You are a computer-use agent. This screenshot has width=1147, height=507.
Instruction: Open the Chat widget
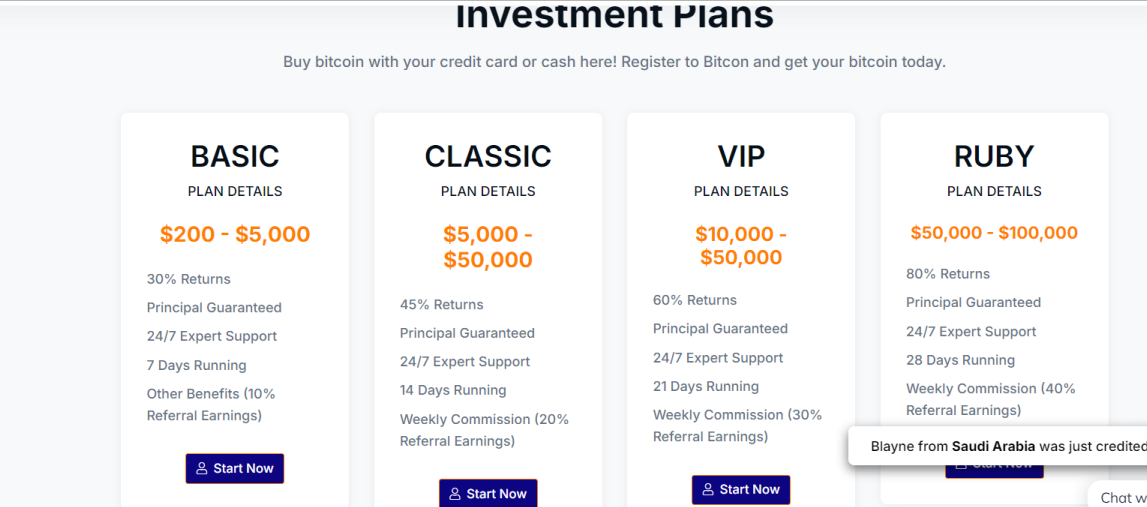[x=1117, y=496]
